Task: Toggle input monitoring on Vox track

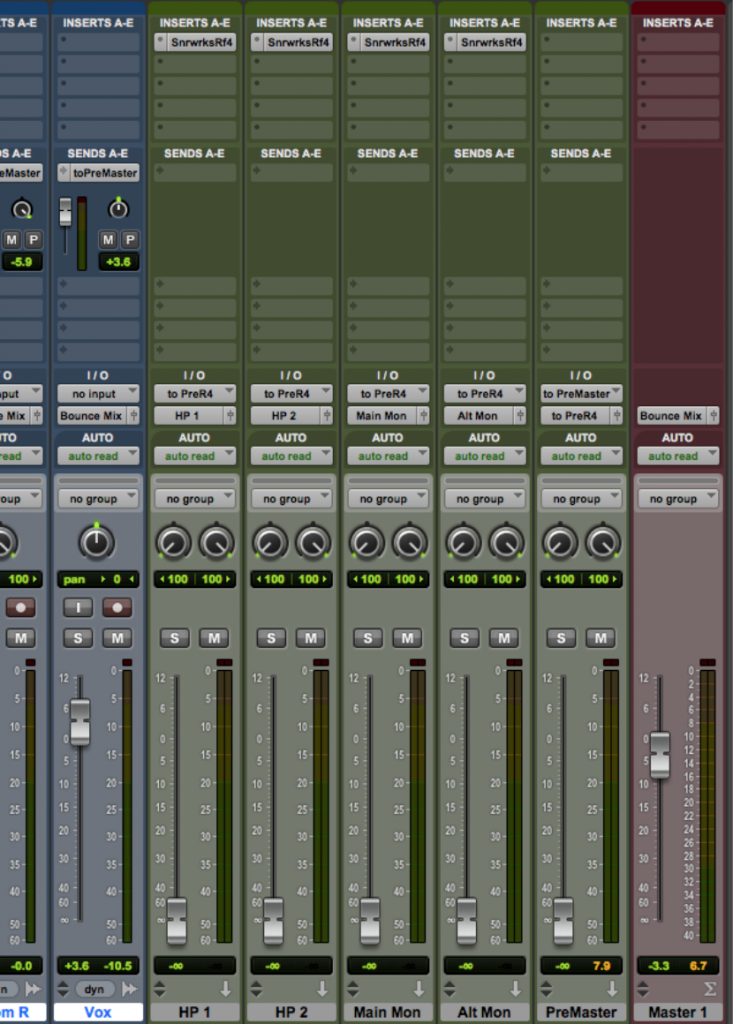Action: pos(78,607)
